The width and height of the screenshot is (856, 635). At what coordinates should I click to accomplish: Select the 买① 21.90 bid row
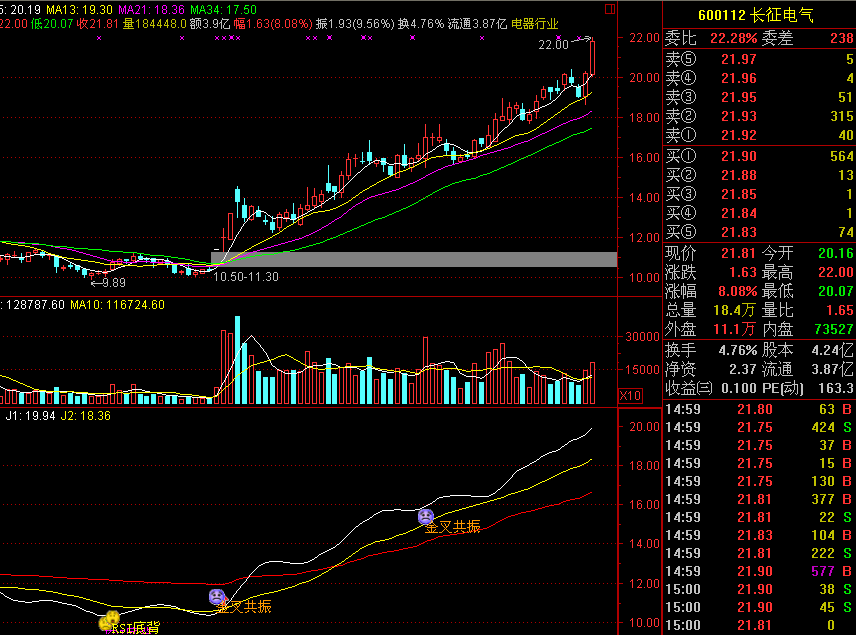tap(759, 156)
